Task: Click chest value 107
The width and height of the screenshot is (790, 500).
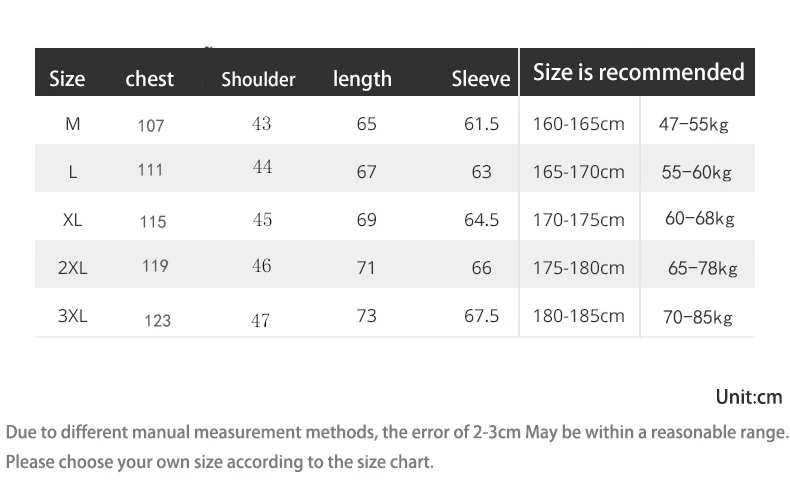Action: (151, 126)
